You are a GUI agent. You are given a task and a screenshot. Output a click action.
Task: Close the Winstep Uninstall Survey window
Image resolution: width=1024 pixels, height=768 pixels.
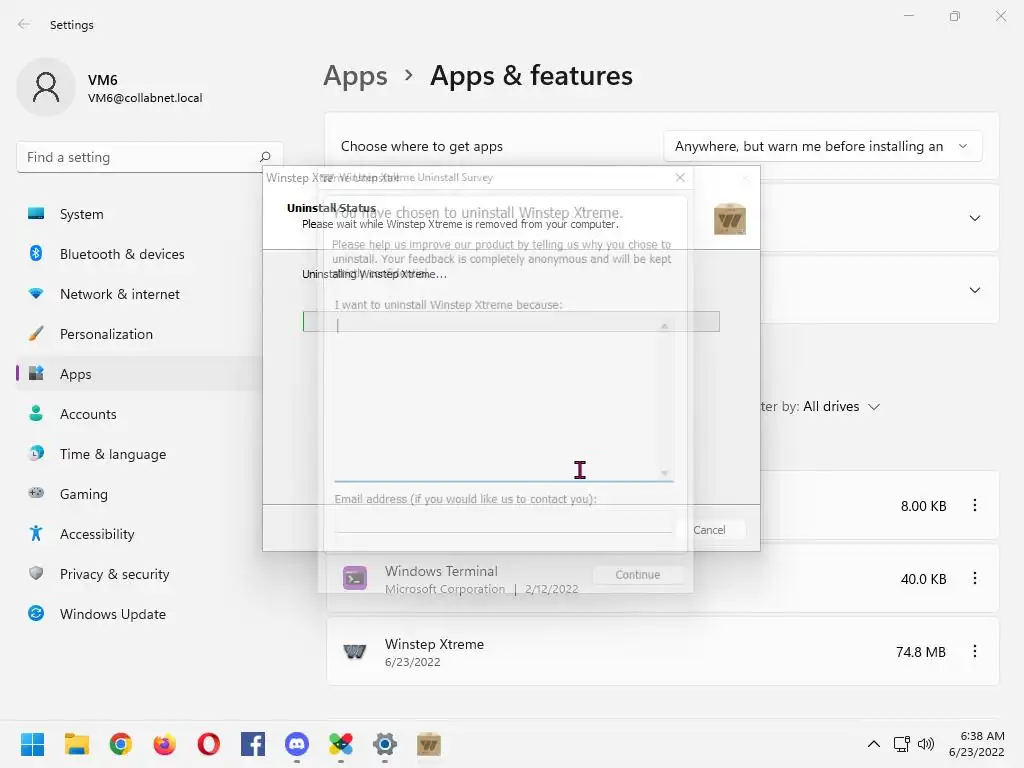tap(680, 178)
